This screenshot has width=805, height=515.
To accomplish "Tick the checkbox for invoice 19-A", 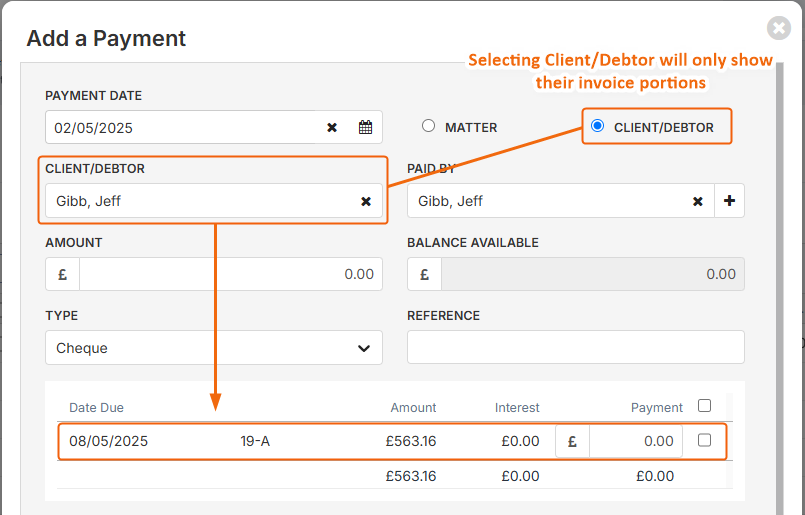I will tap(704, 440).
